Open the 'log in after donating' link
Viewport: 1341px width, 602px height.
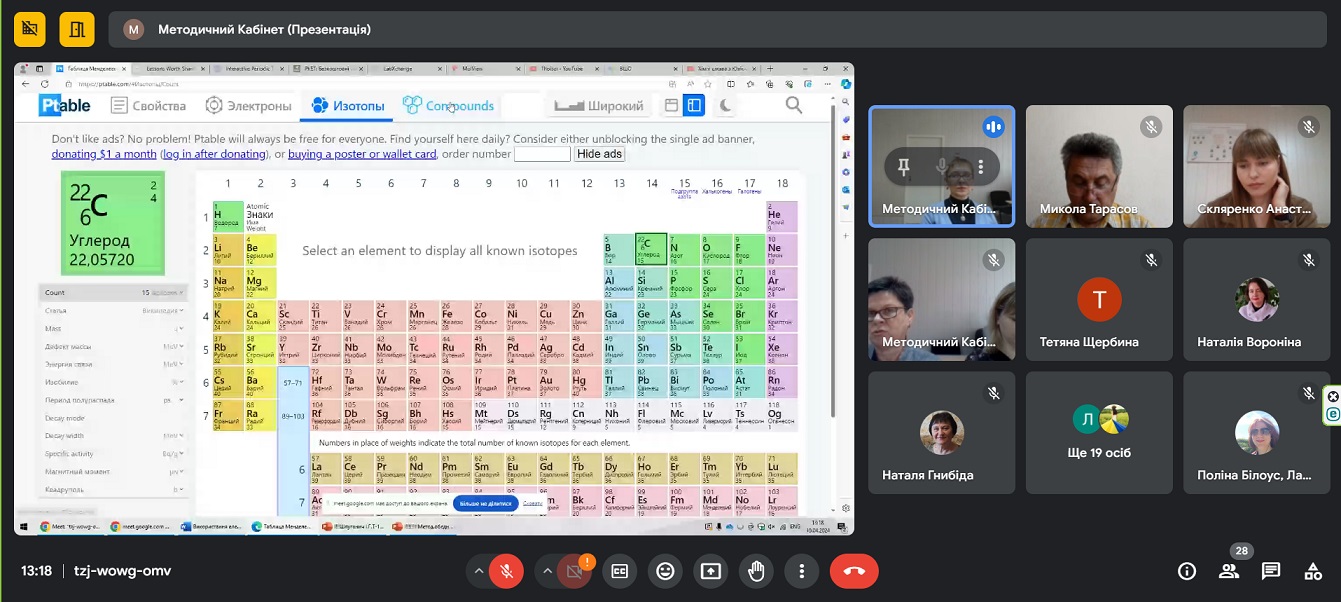tap(215, 154)
